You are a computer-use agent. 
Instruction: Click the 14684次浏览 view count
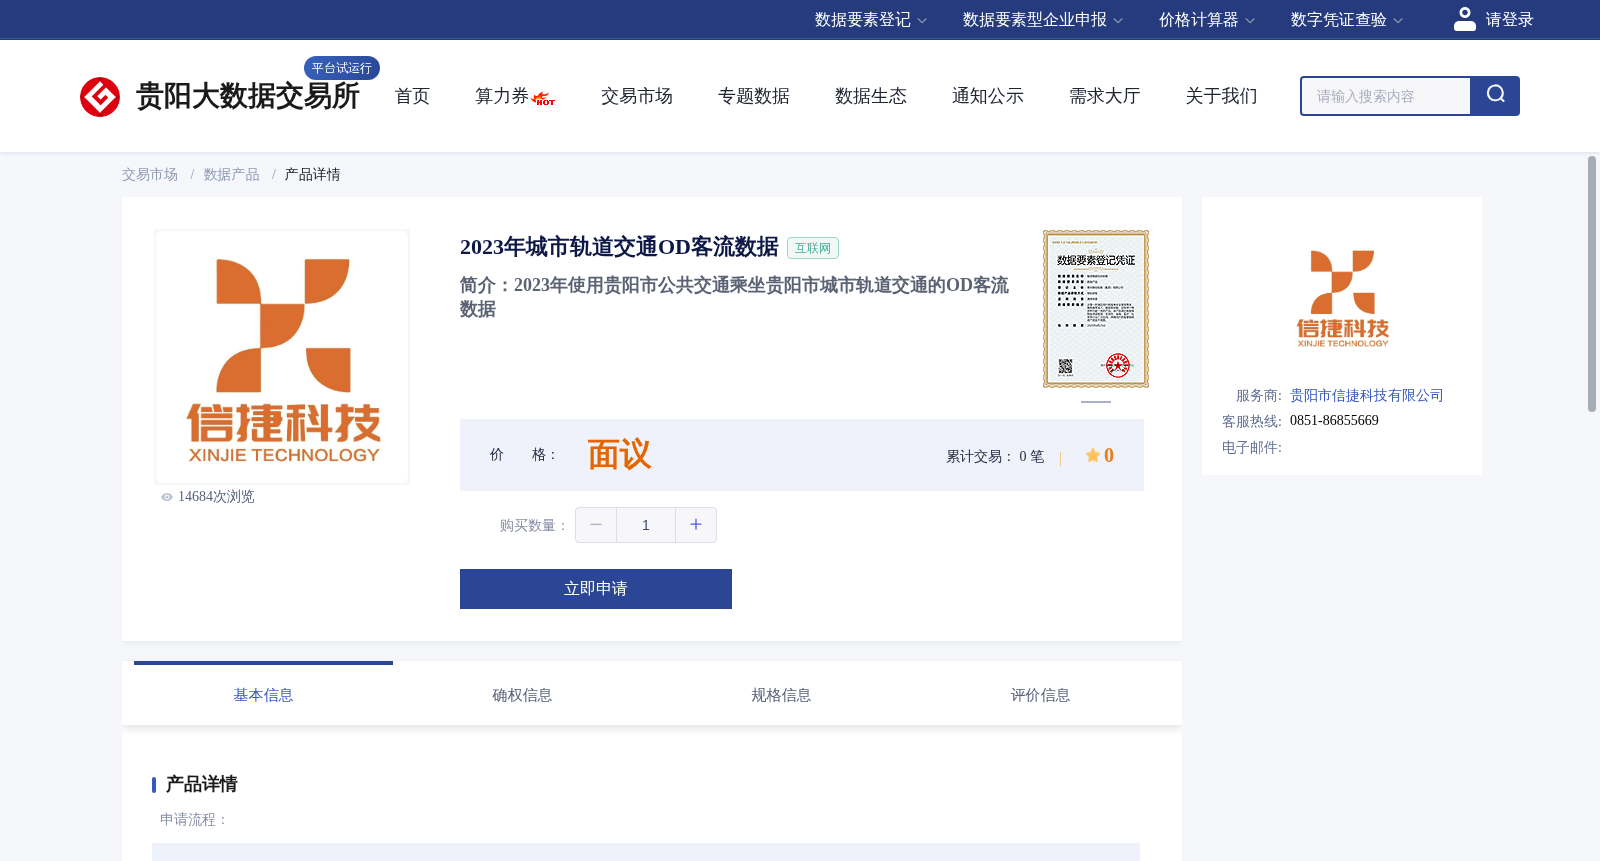(216, 497)
